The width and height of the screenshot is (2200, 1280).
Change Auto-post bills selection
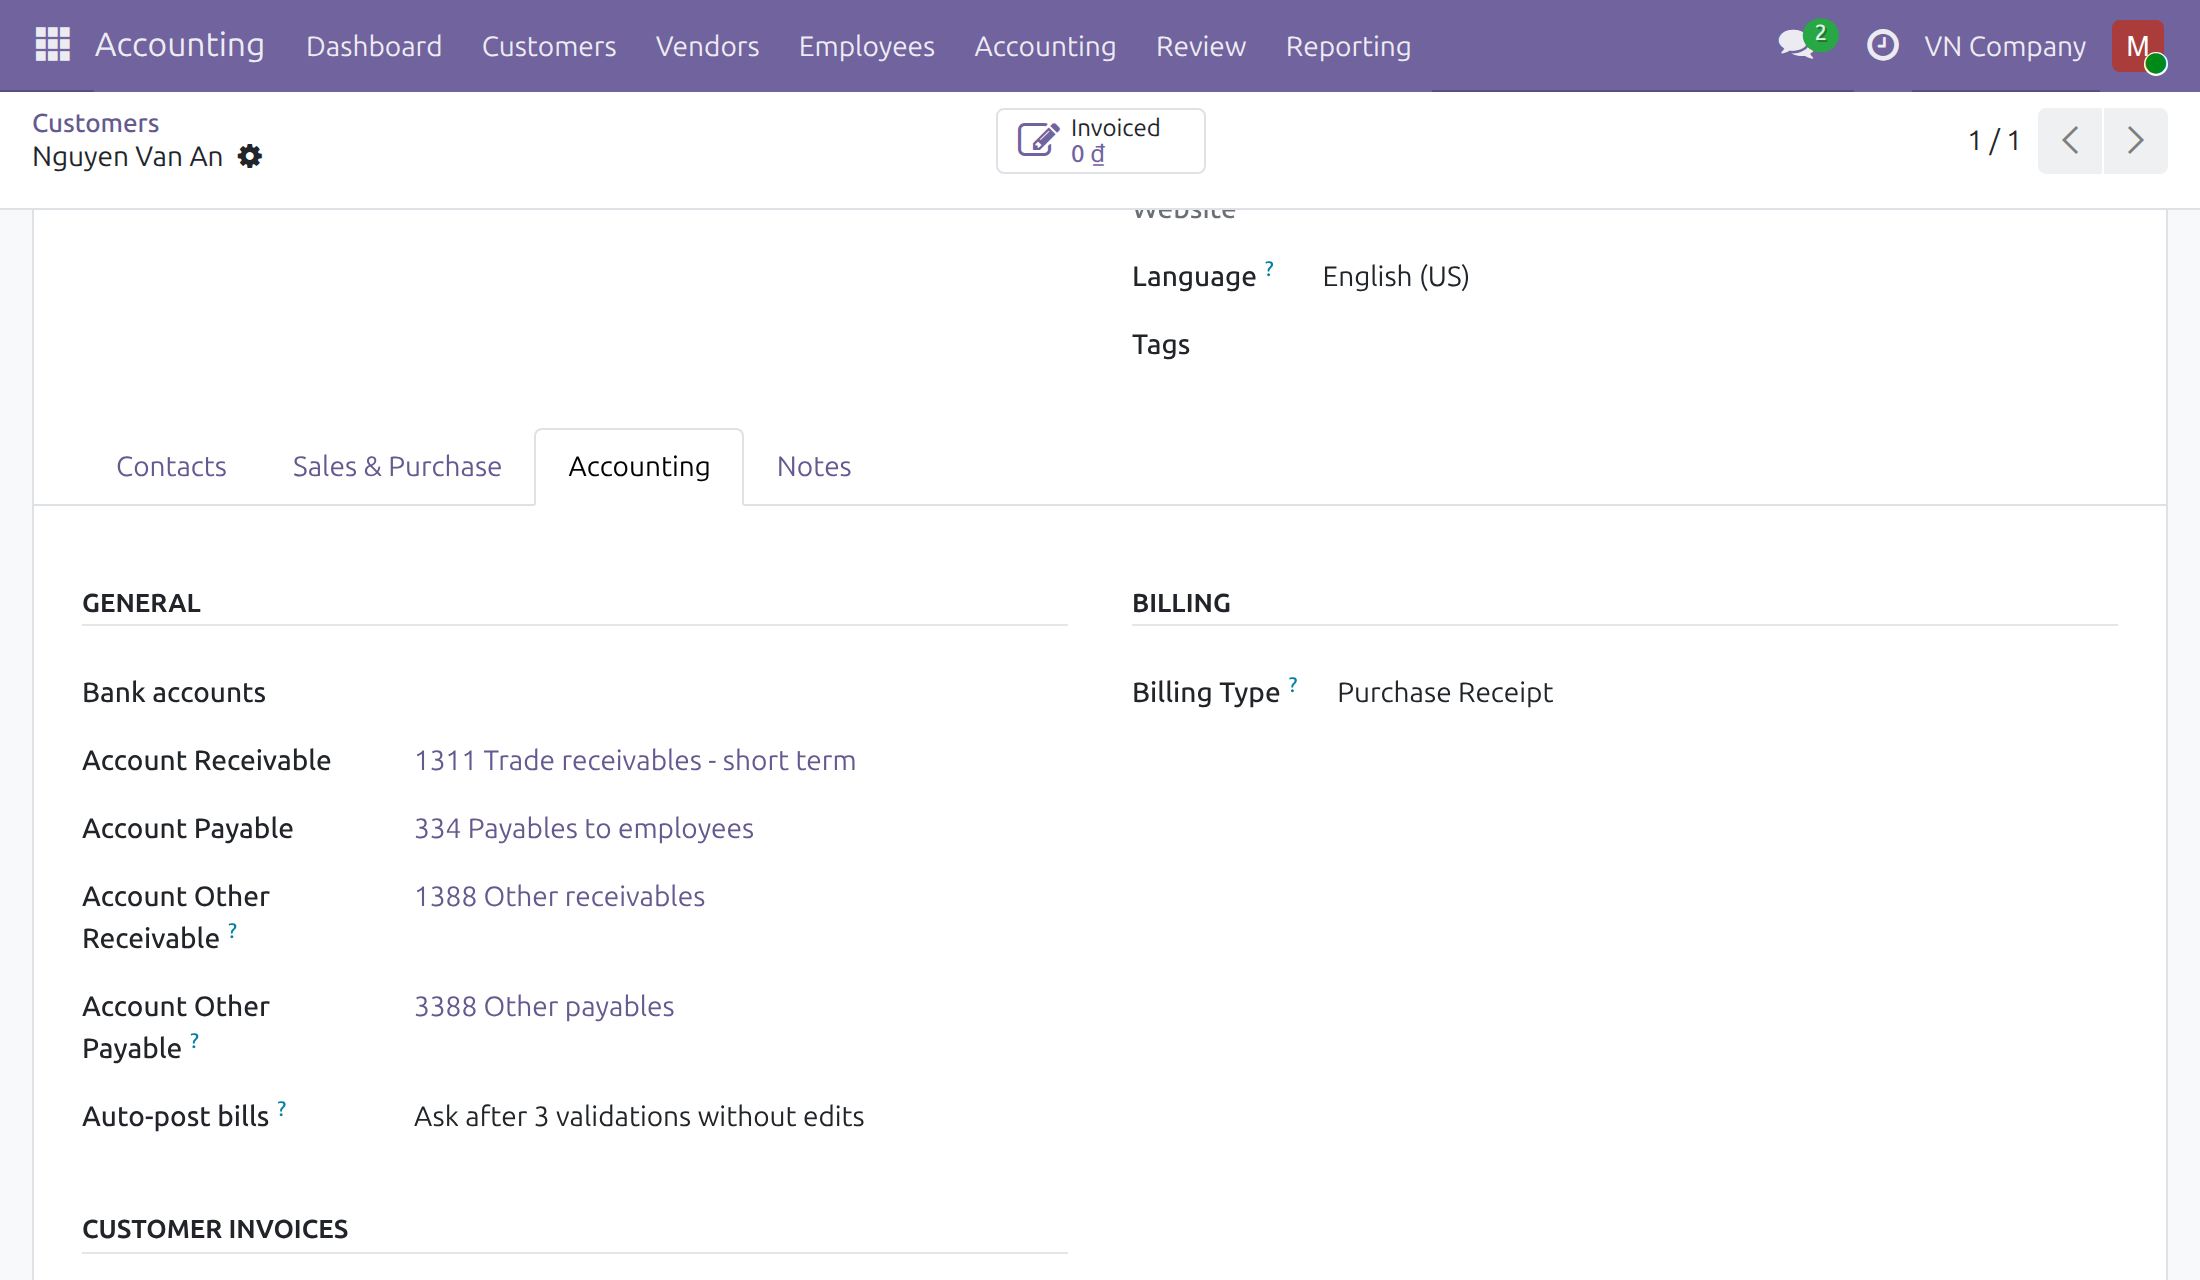(639, 1117)
